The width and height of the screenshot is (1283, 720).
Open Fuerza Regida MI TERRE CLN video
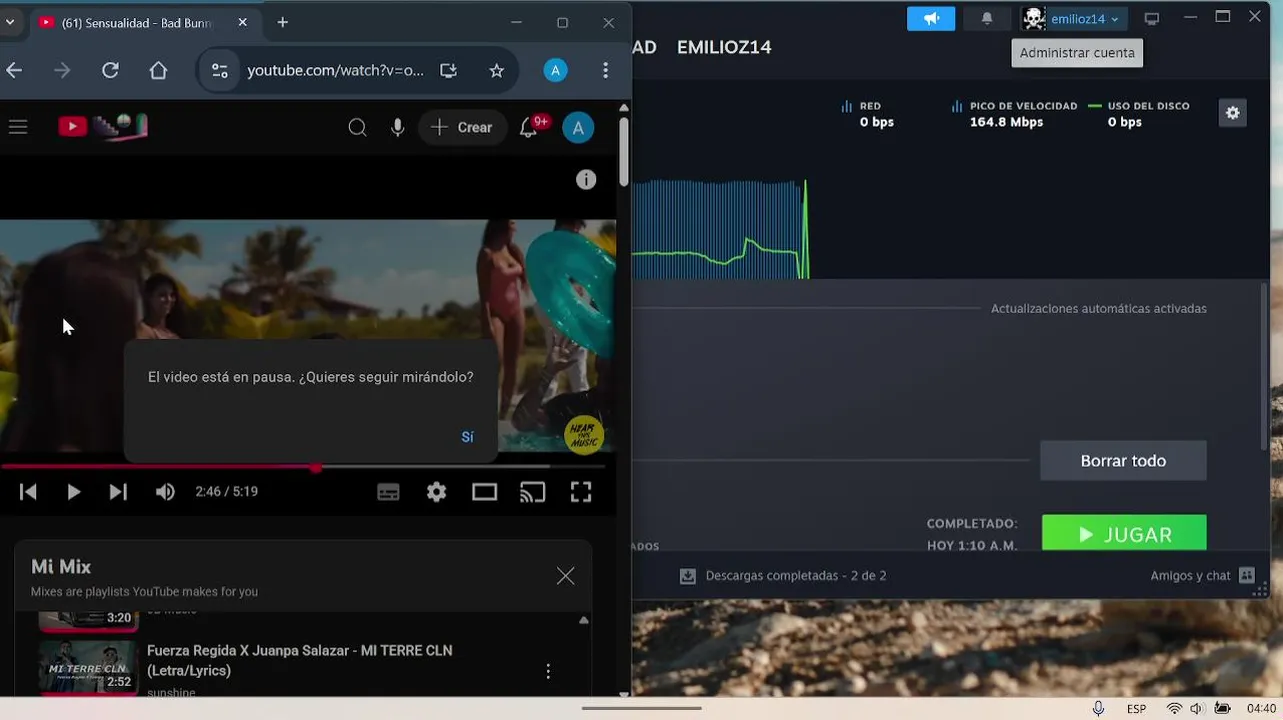pos(300,660)
